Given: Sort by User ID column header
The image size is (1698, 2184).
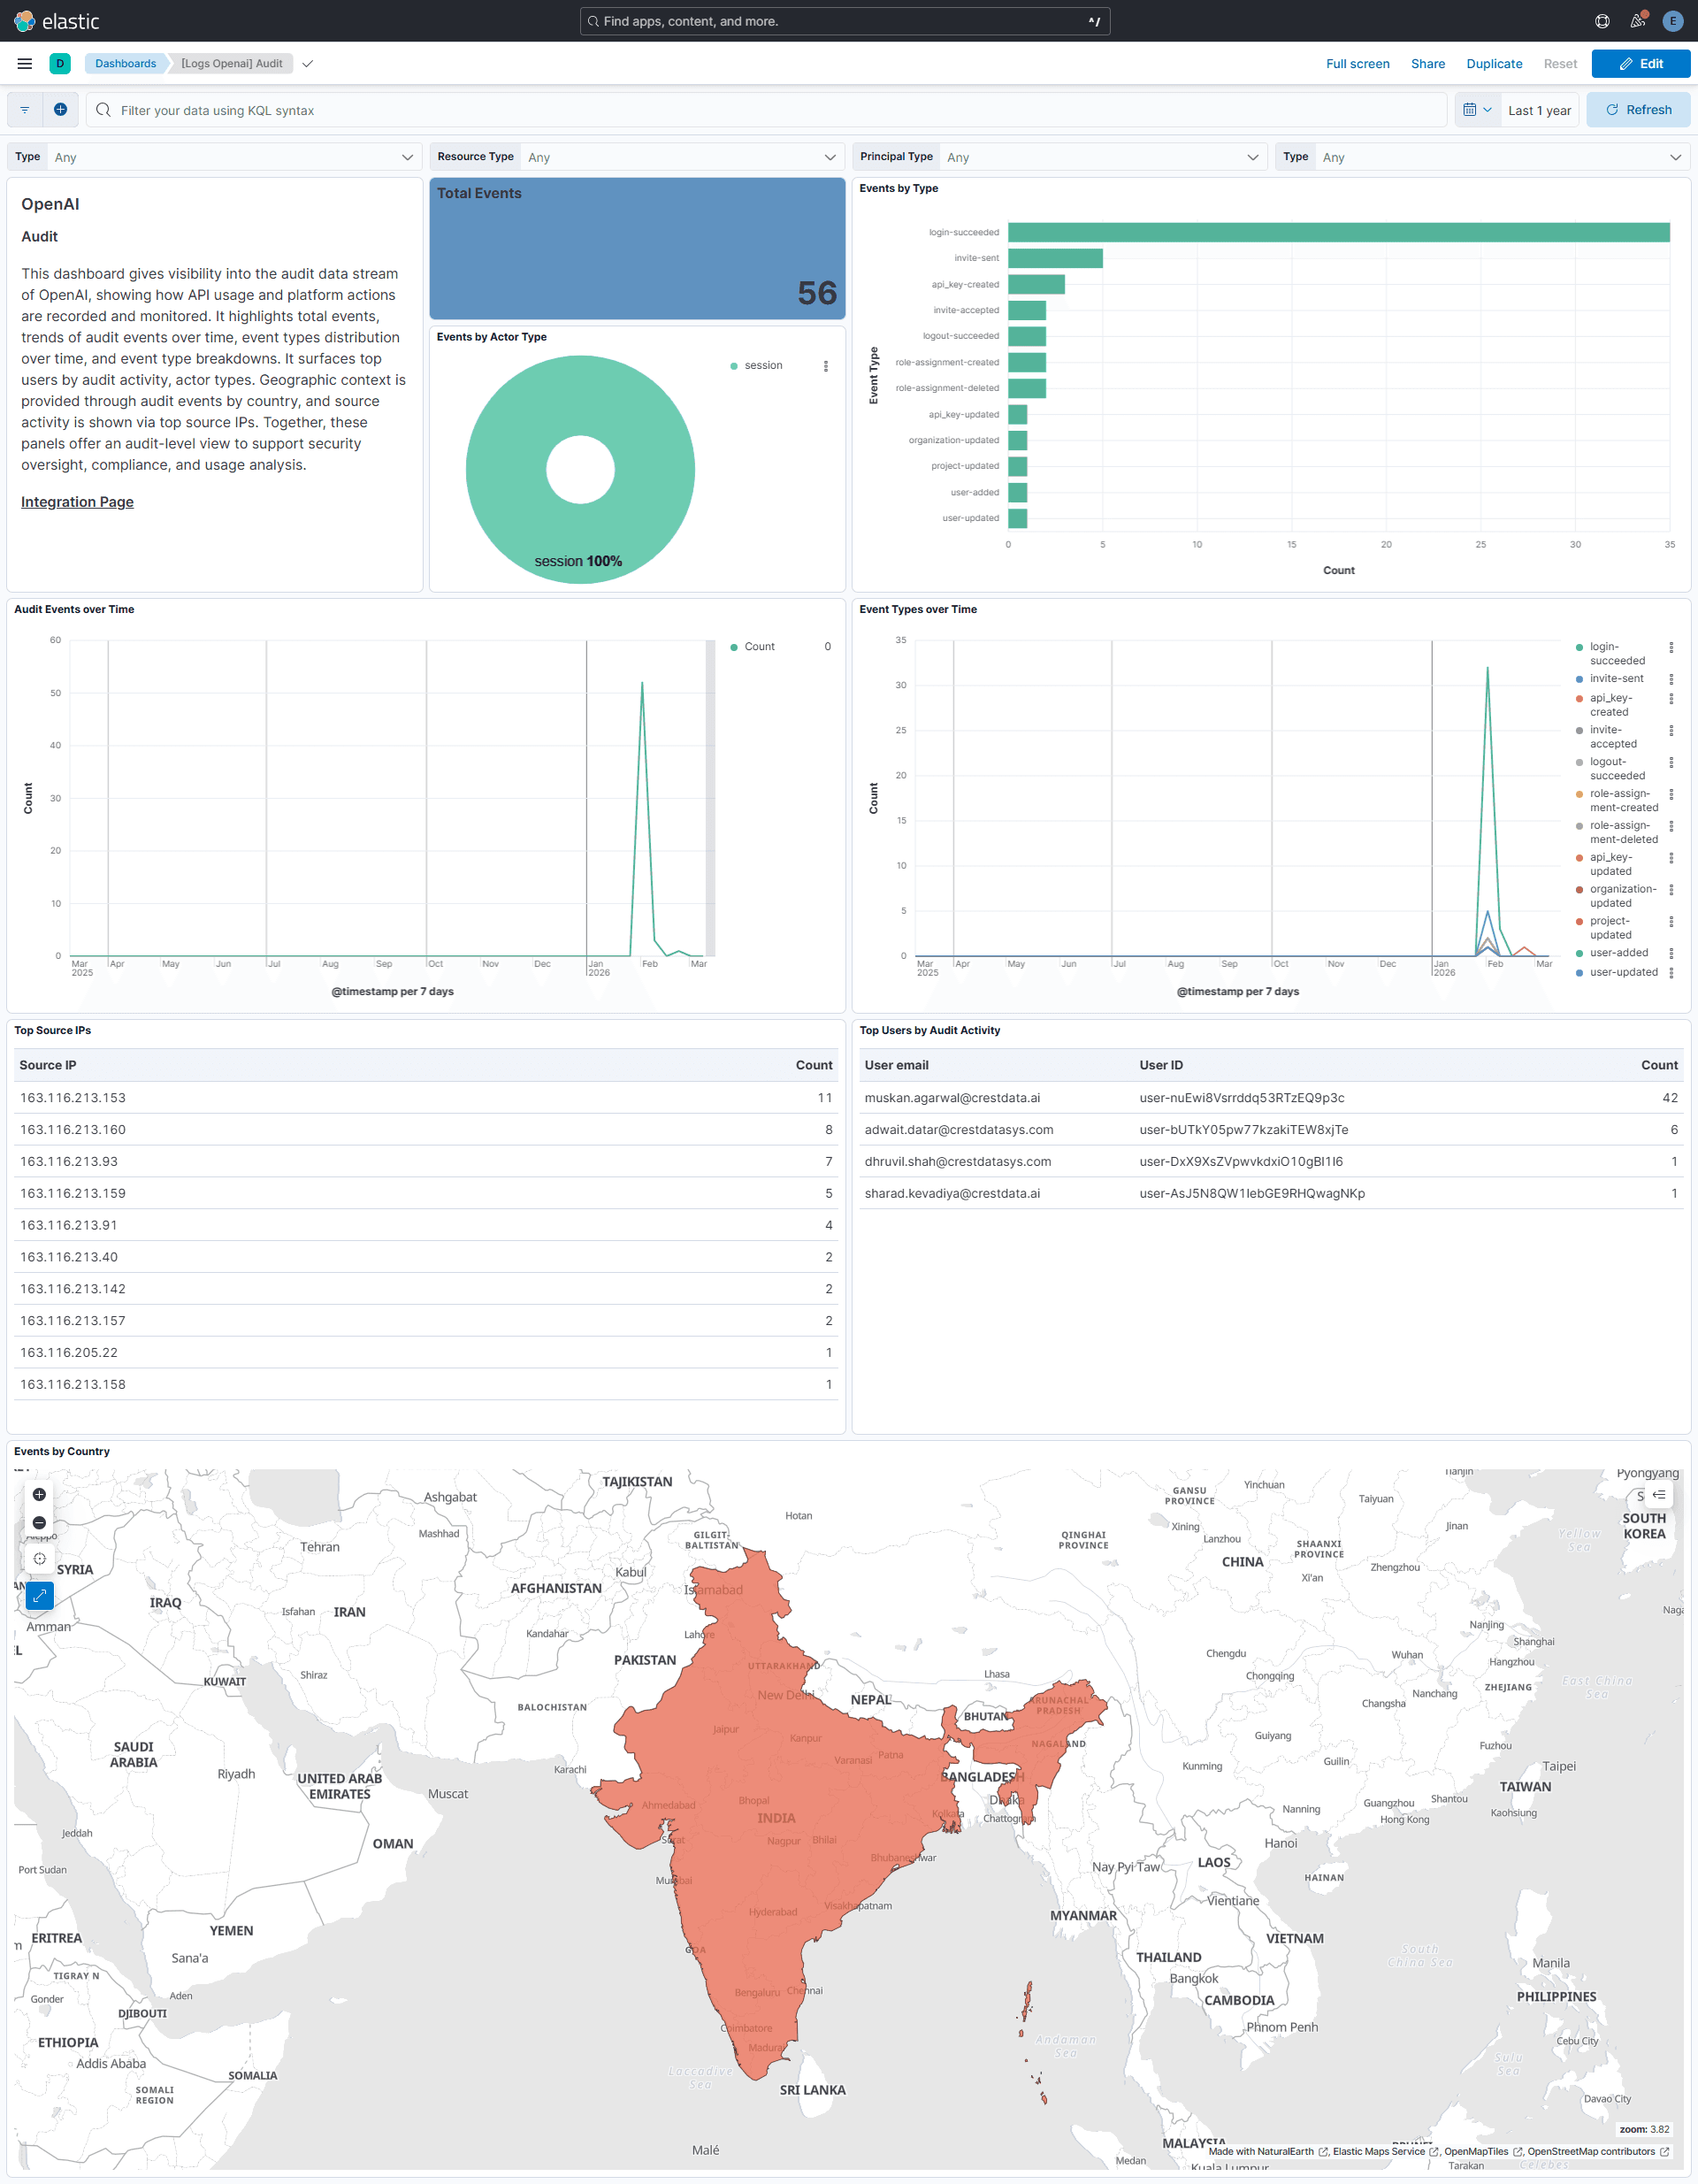Looking at the screenshot, I should tap(1161, 1066).
